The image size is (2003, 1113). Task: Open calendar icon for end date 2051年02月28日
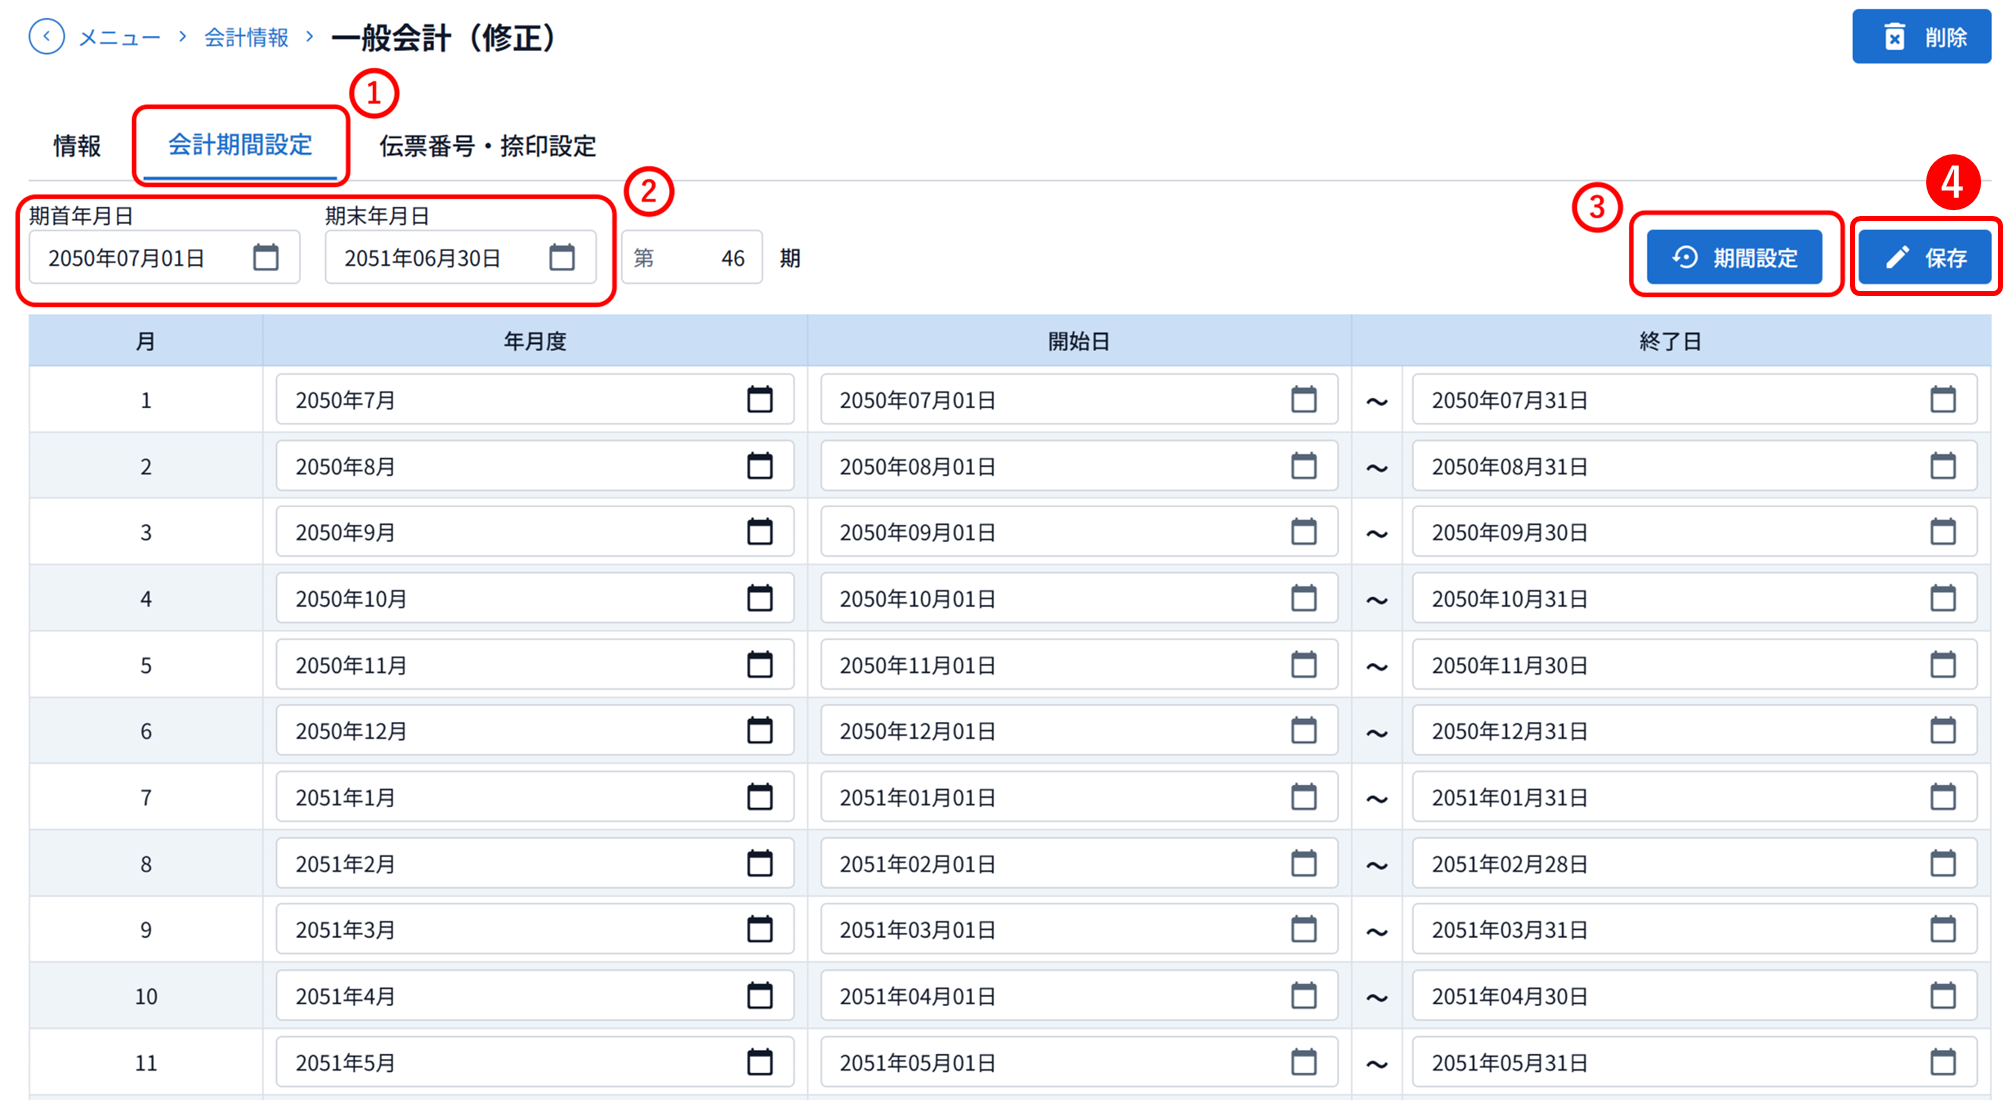pyautogui.click(x=1943, y=862)
